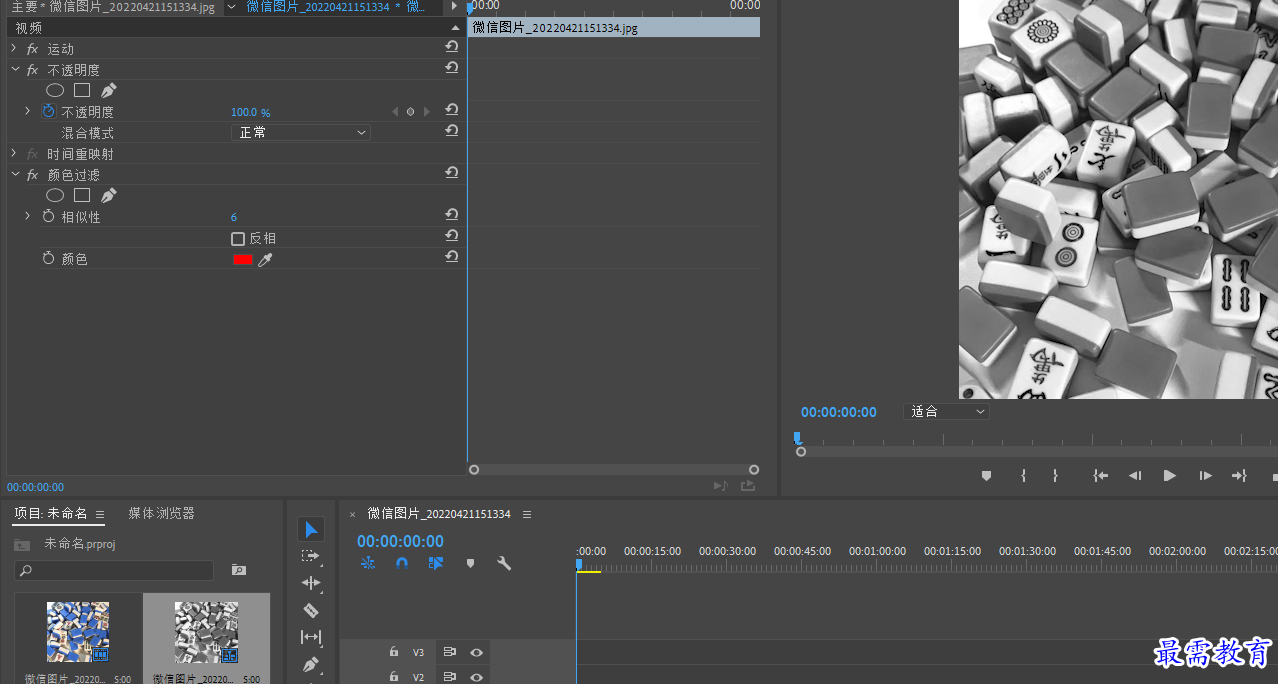Select the Pen tool in tools panel
Viewport: 1278px width, 684px height.
click(x=311, y=664)
